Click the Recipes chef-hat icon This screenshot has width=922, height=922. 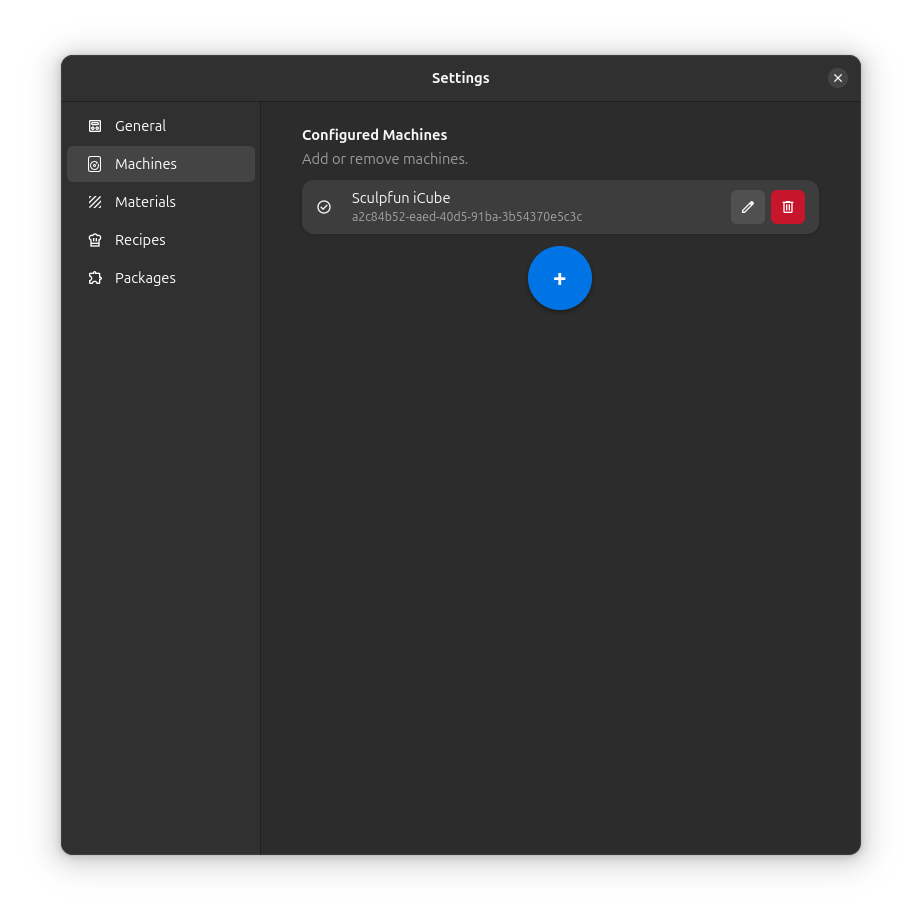95,239
